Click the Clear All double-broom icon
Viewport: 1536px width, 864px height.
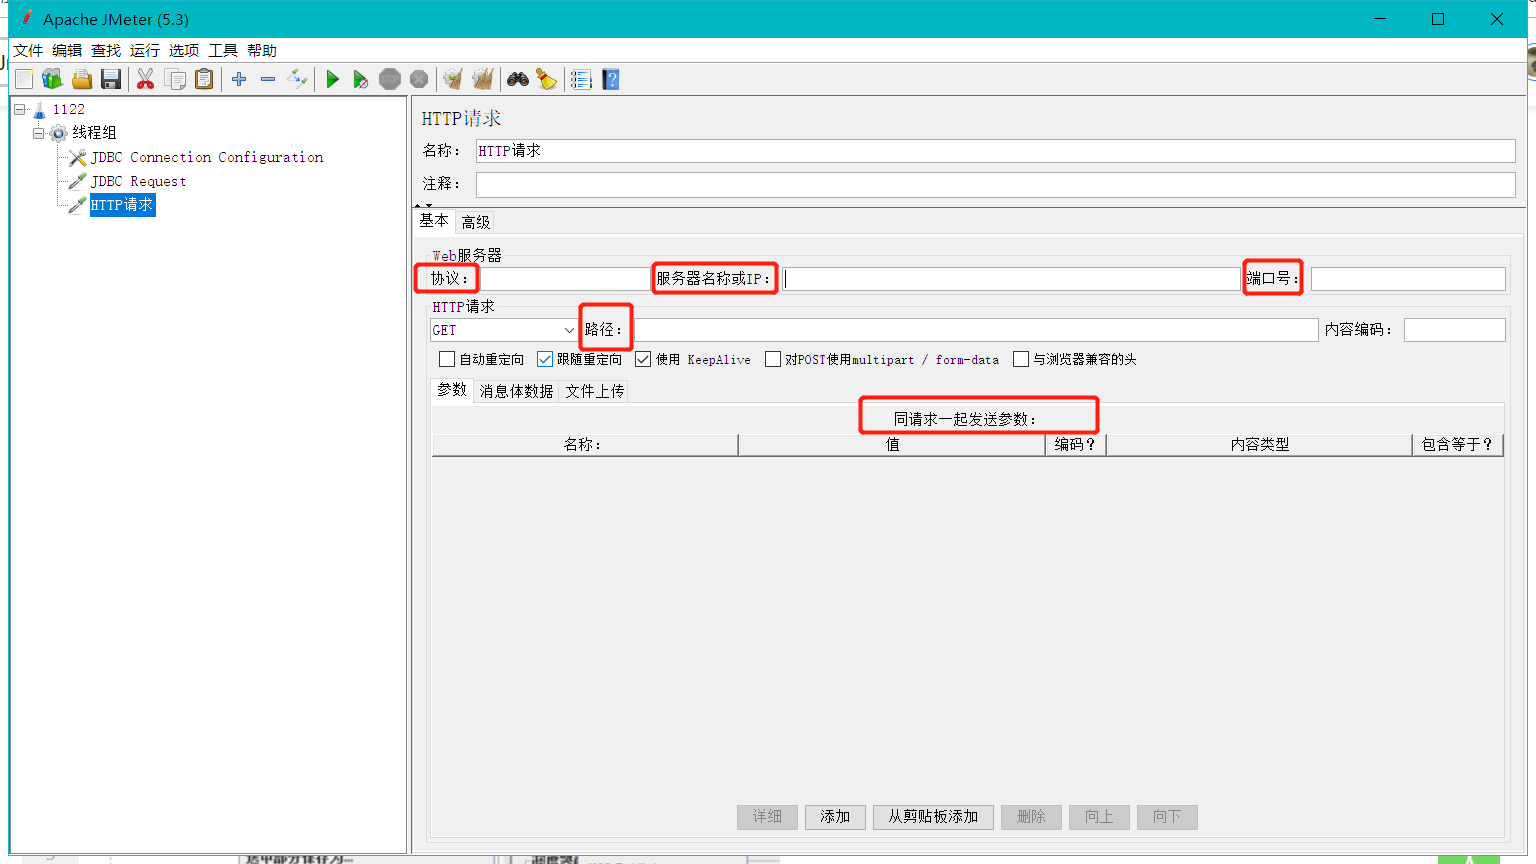[x=483, y=79]
